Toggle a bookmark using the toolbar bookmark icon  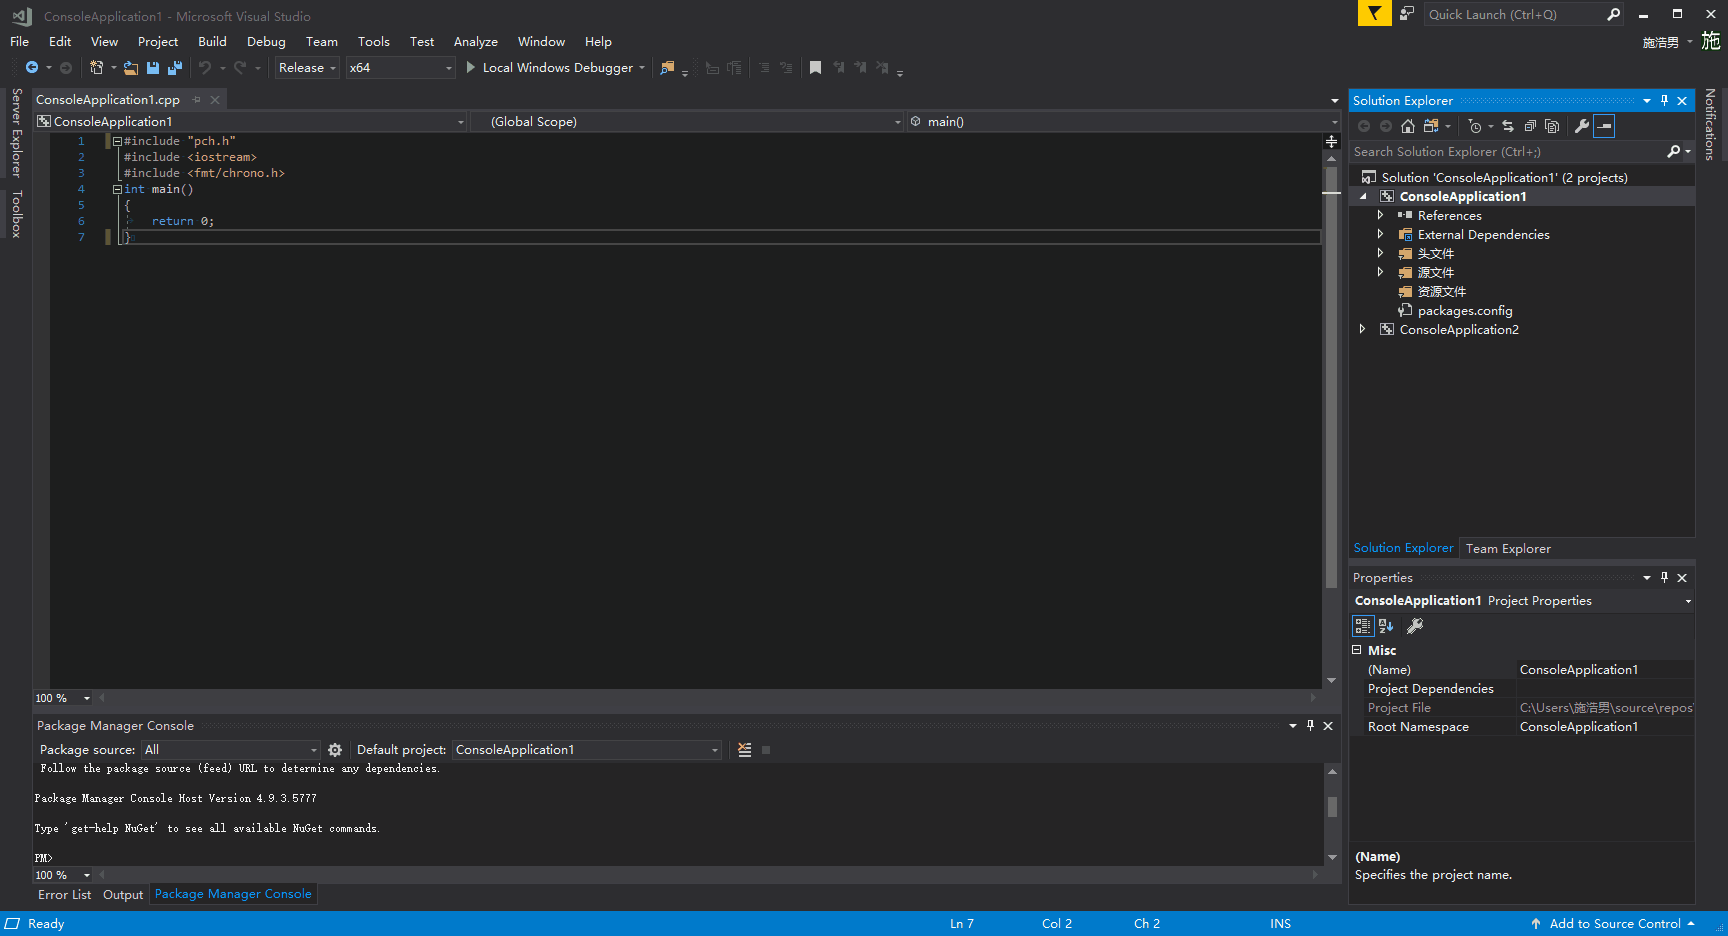(x=815, y=67)
